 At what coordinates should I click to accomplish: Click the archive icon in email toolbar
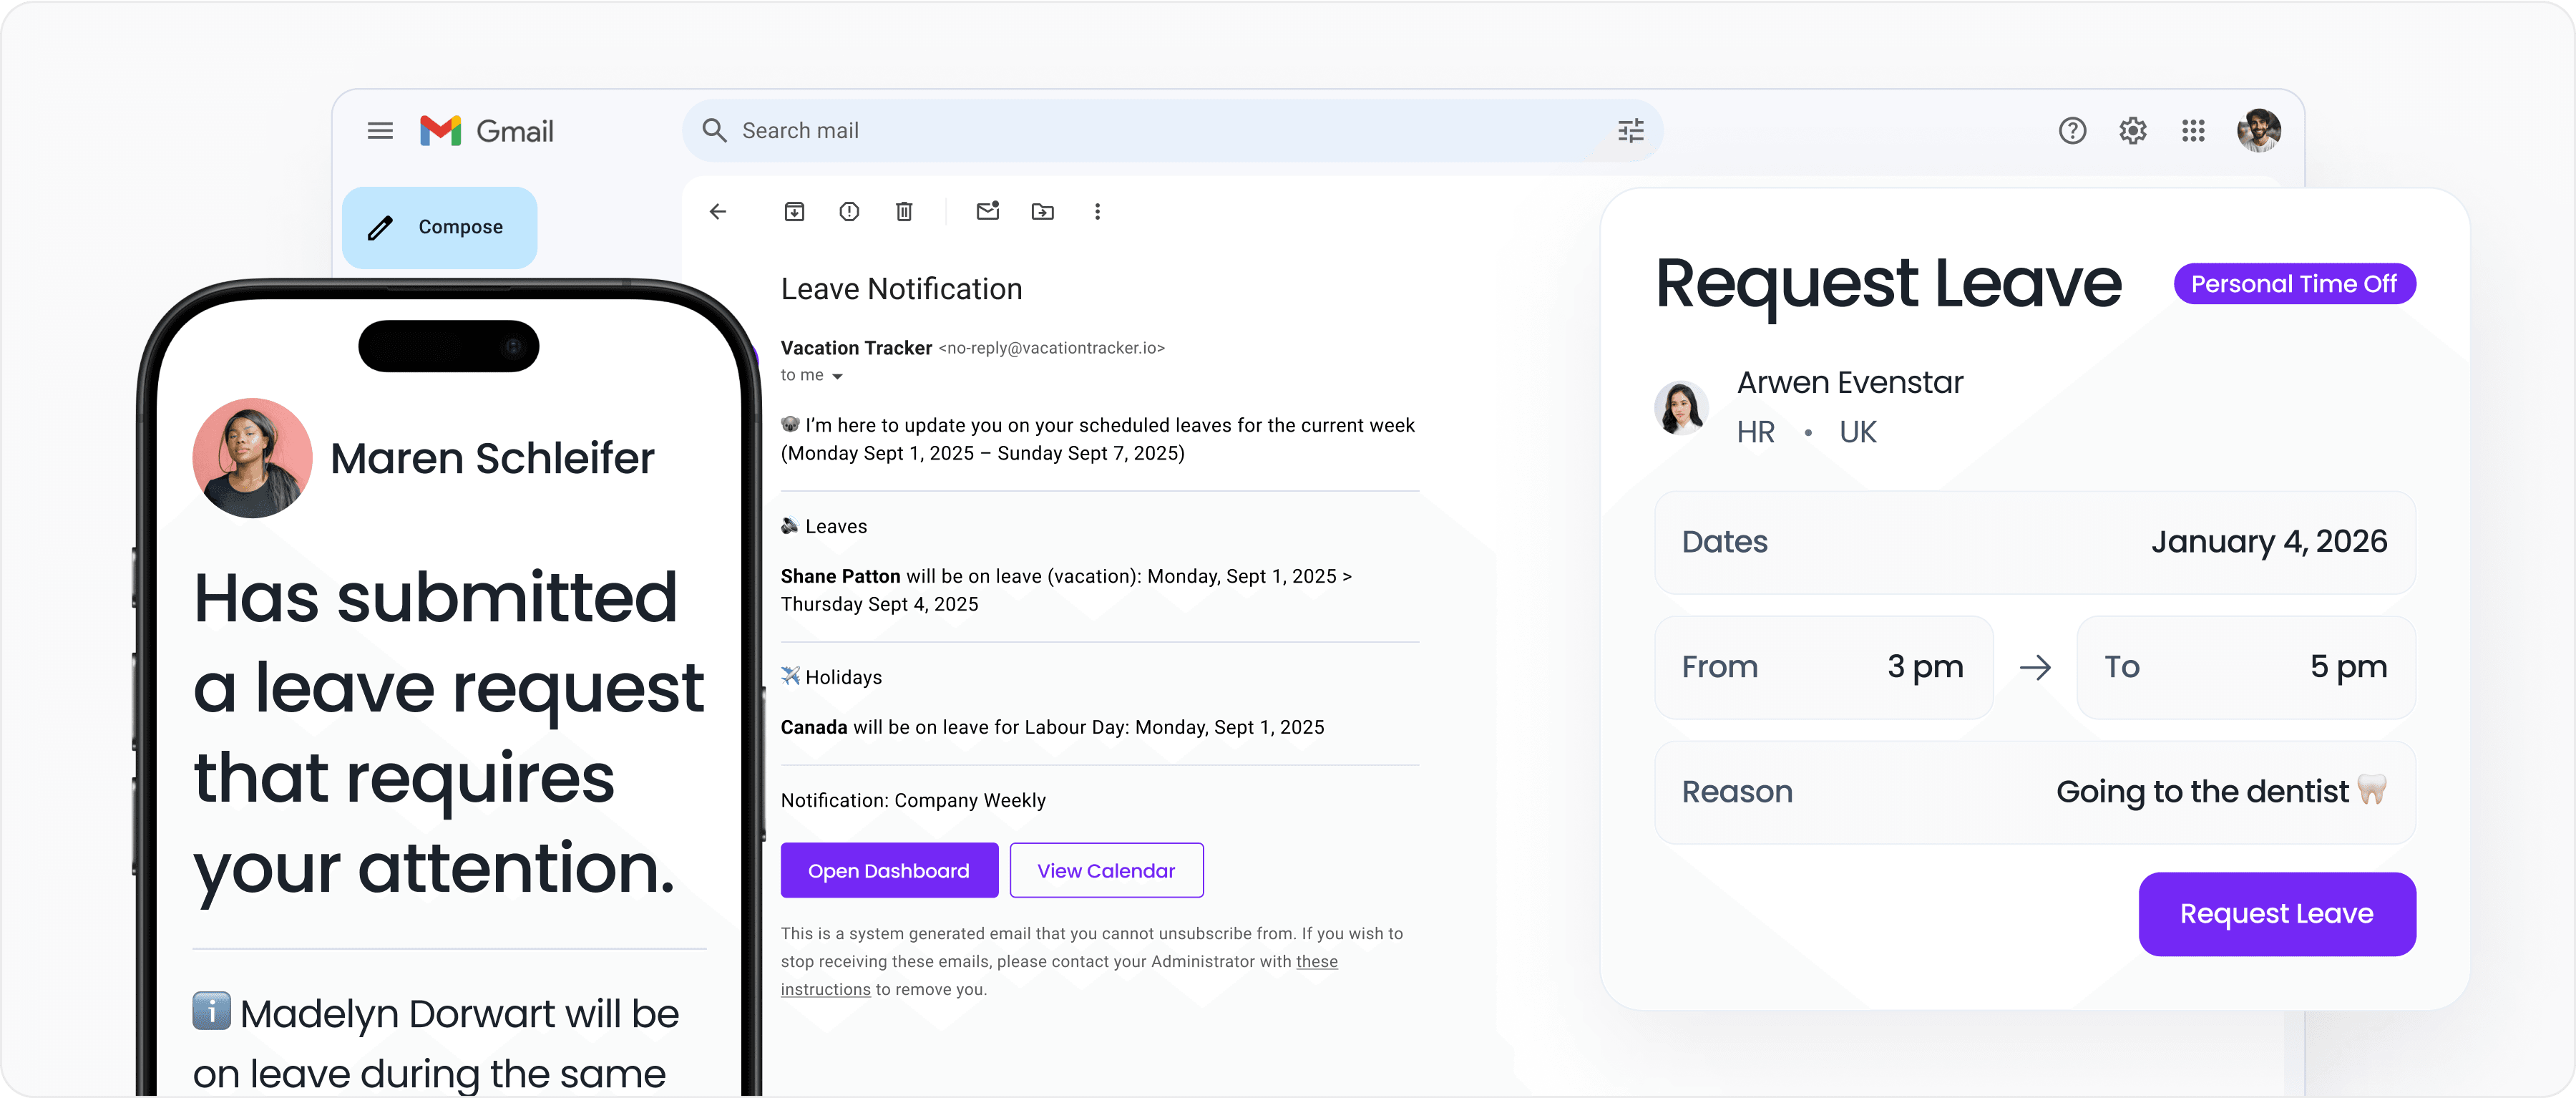pyautogui.click(x=794, y=210)
